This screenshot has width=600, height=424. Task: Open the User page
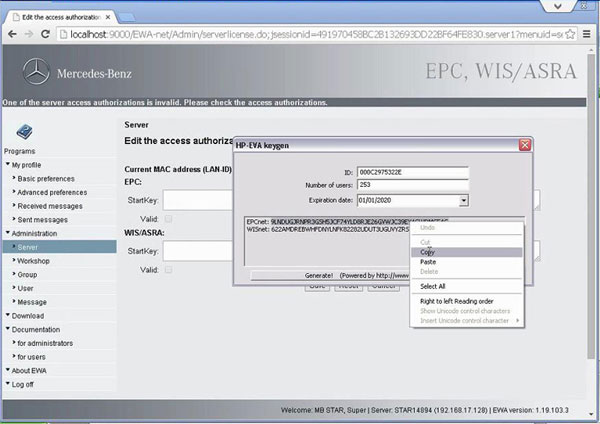(x=25, y=288)
